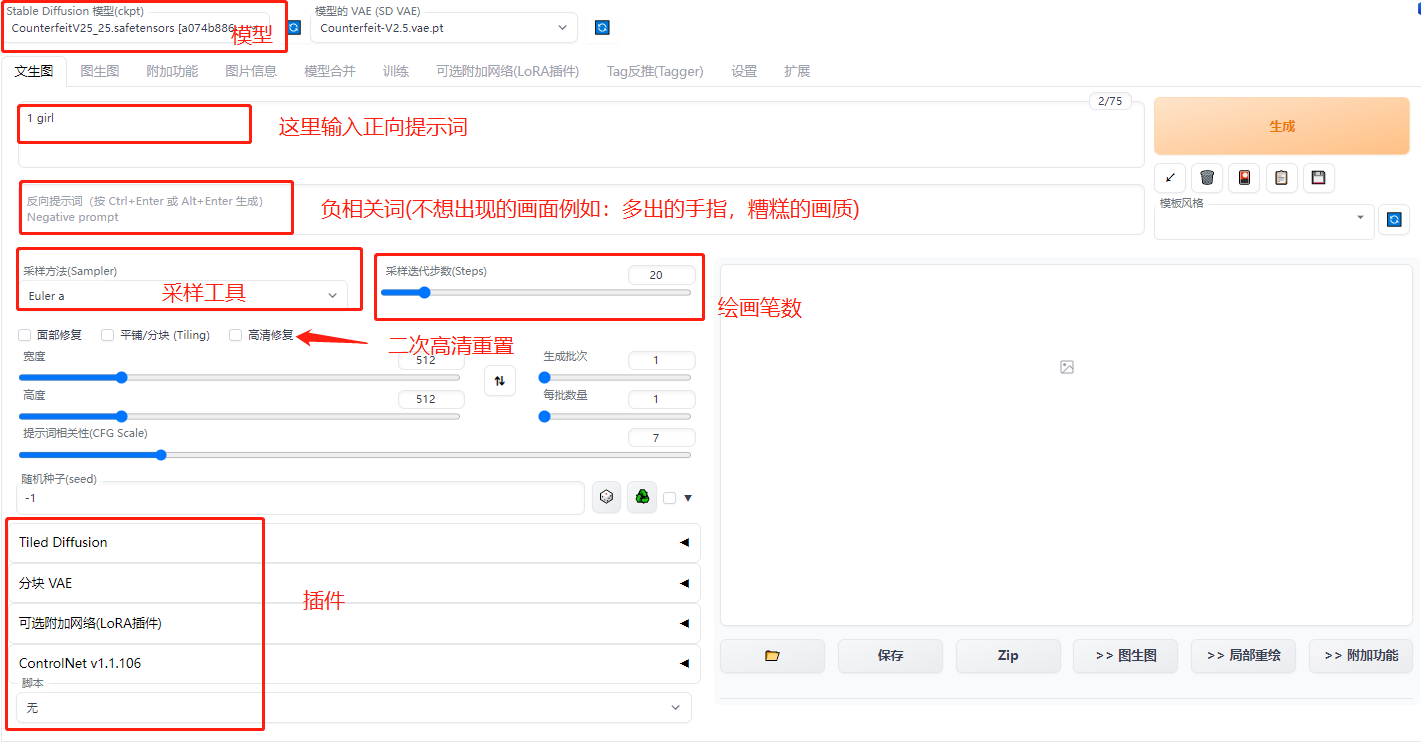
Task: Click the 随机种子 seed input field
Action: click(x=301, y=498)
